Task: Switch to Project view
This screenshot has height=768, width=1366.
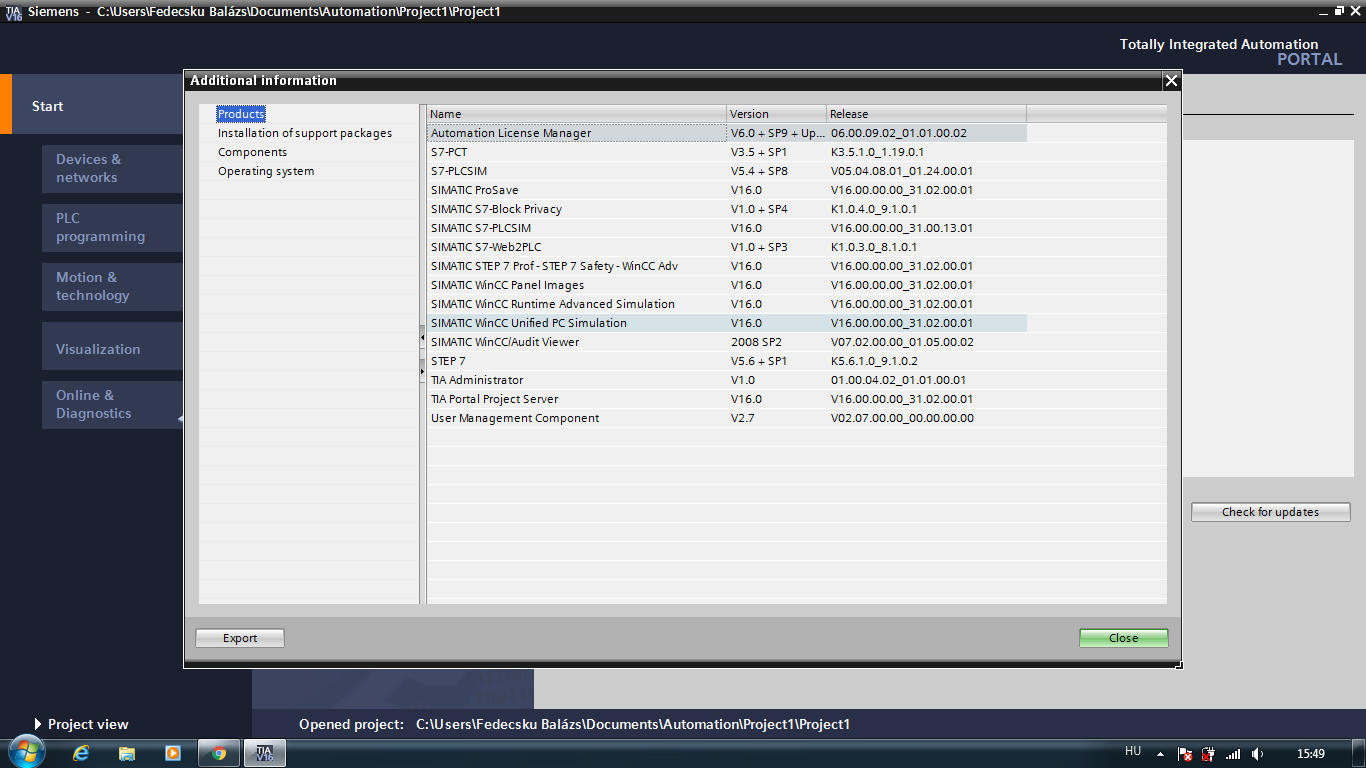Action: (x=81, y=724)
